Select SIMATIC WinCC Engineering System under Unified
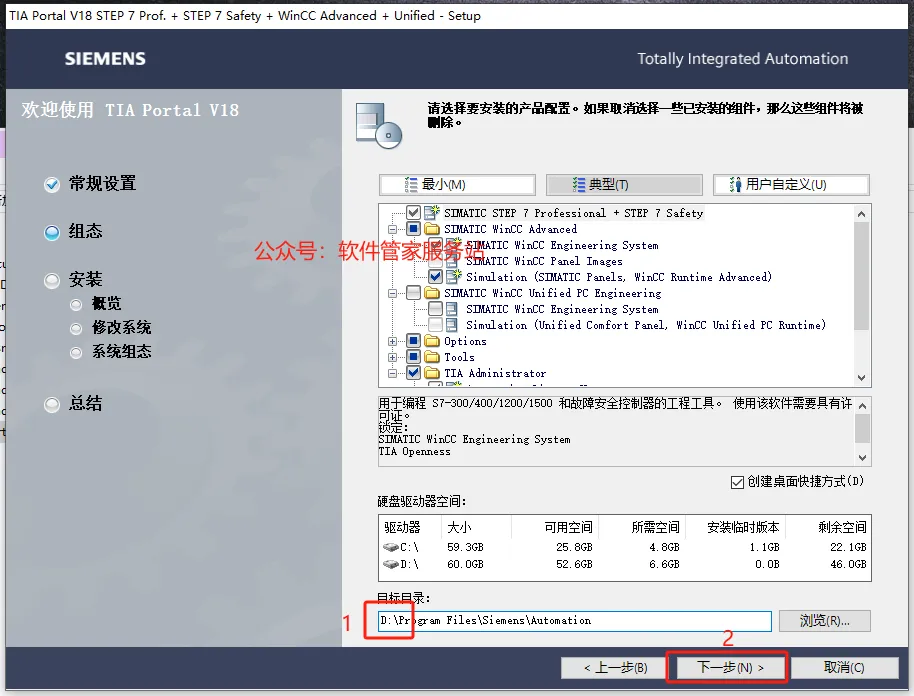 coord(562,309)
